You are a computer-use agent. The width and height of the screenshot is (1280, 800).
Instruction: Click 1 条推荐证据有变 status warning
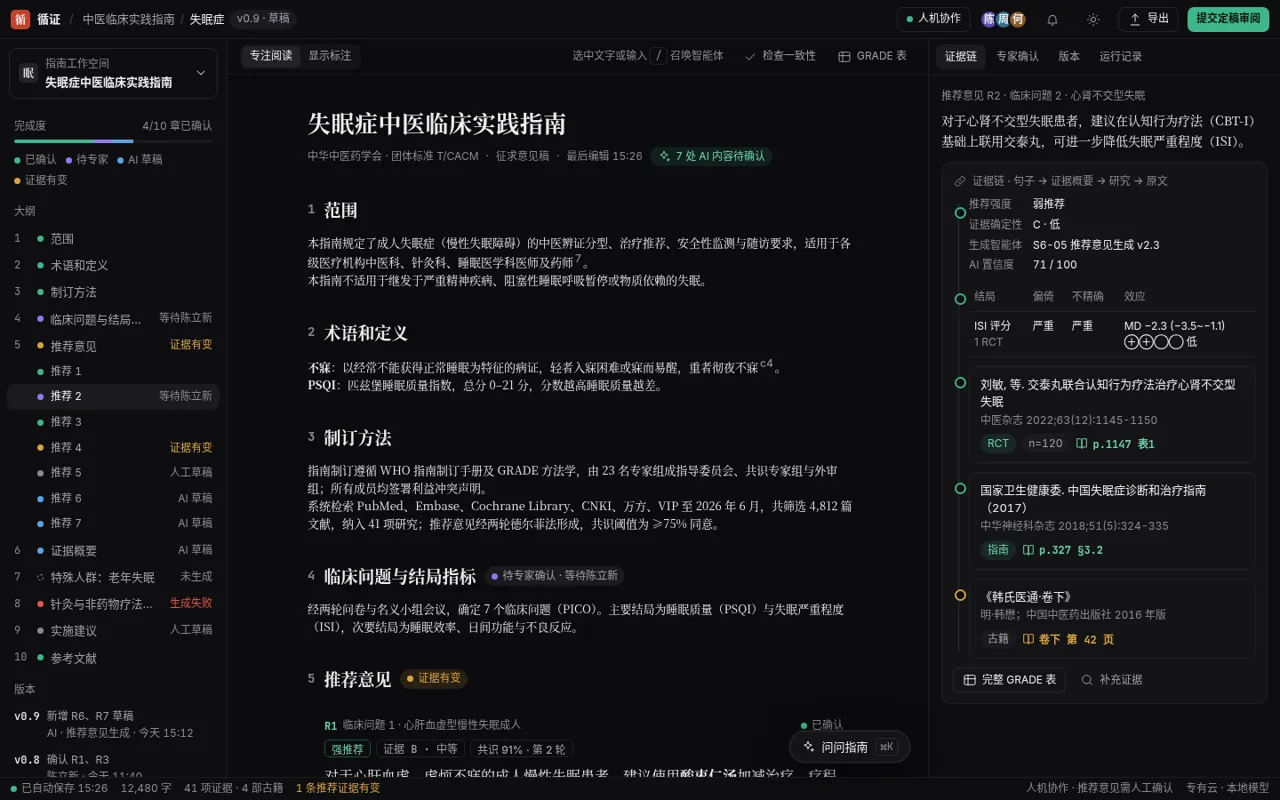coord(338,788)
